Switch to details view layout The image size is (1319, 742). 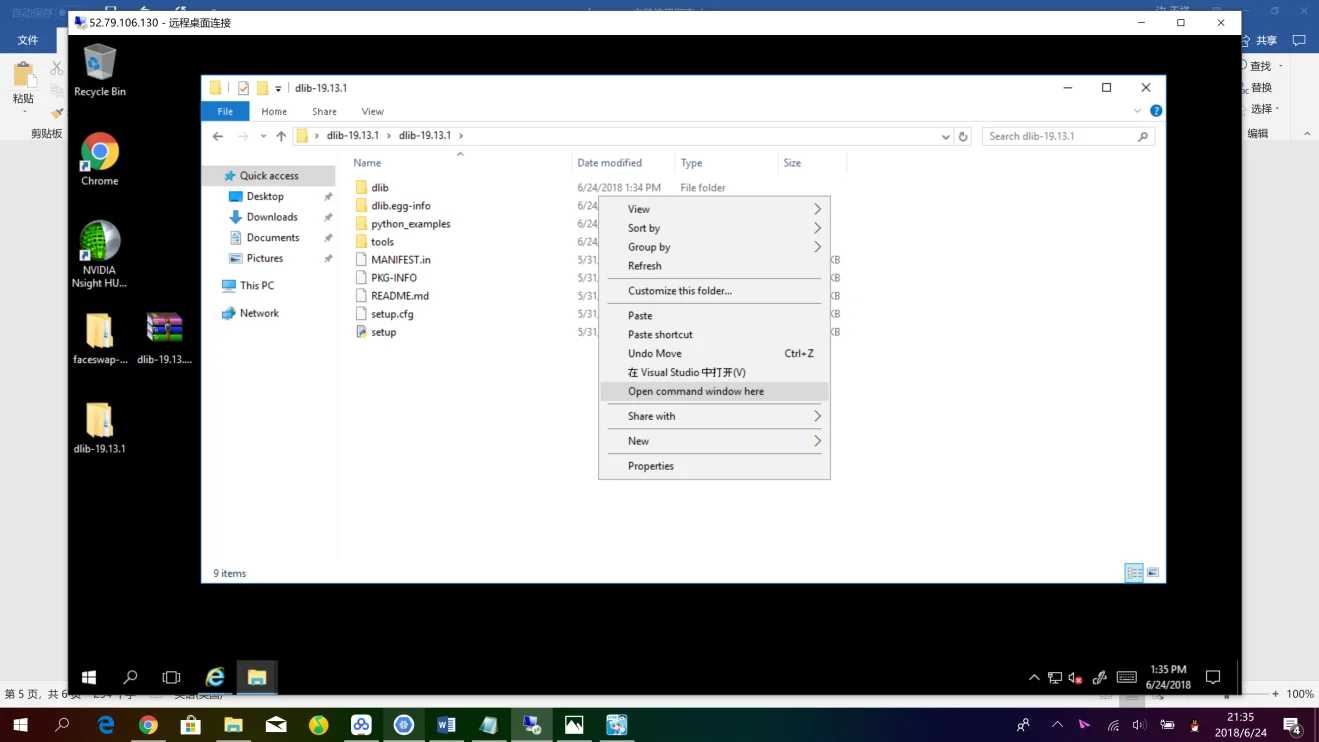(1134, 573)
